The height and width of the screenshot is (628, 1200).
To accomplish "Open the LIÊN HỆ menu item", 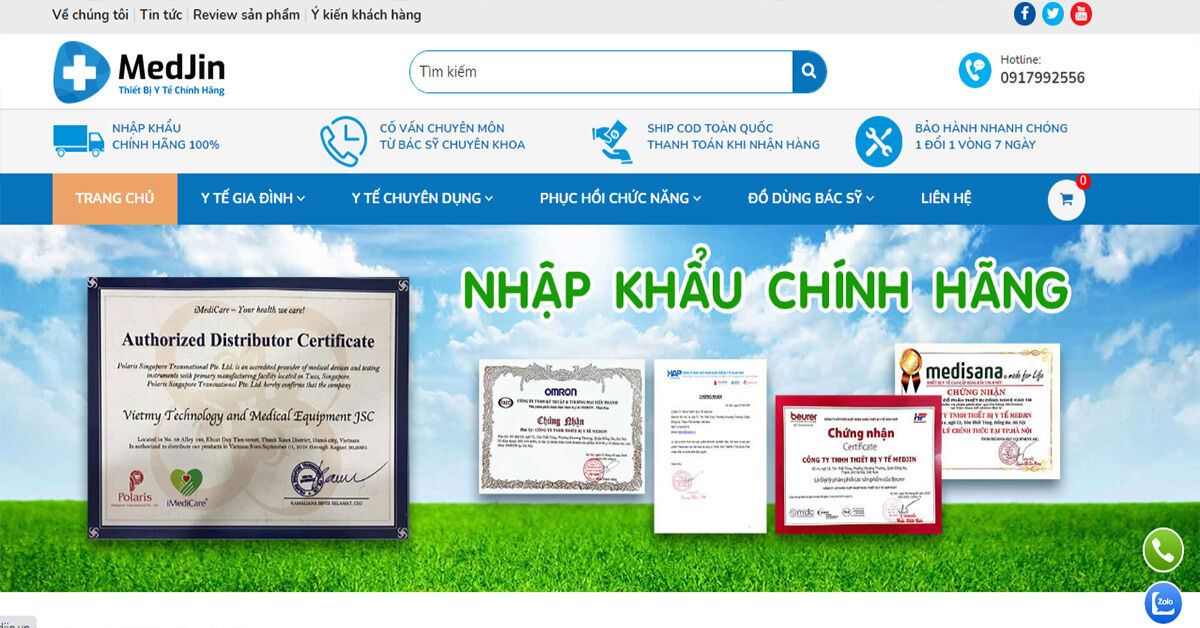I will (x=946, y=198).
